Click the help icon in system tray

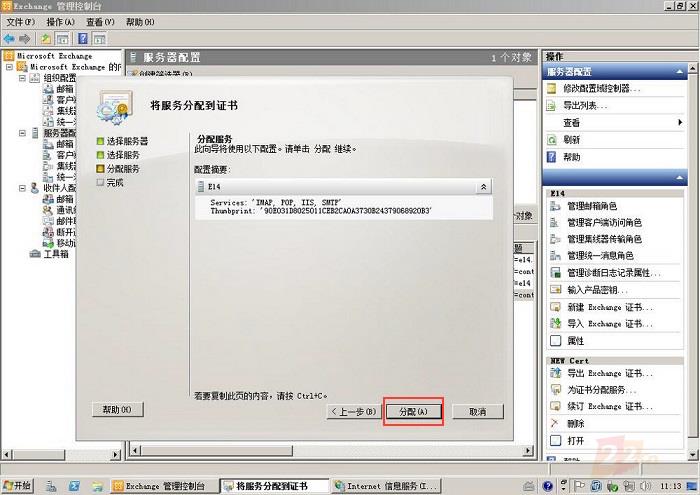pyautogui.click(x=548, y=486)
